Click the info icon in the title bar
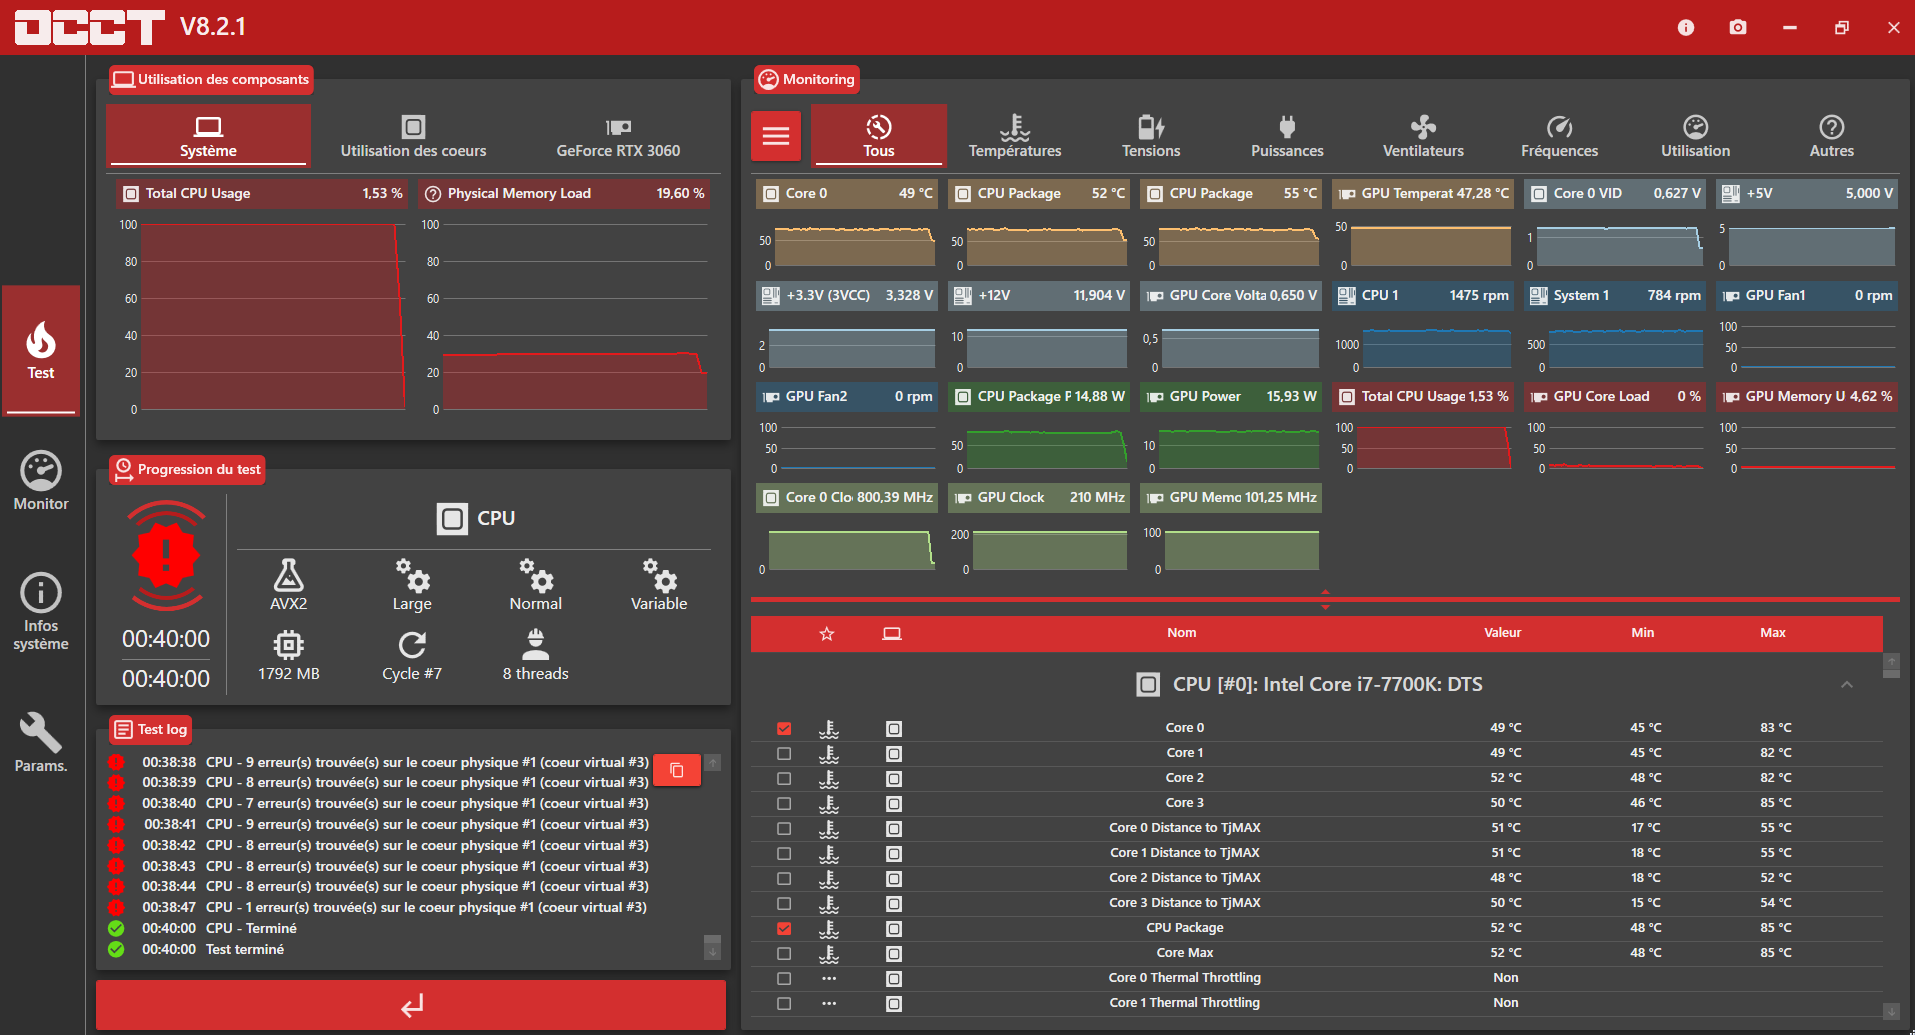The height and width of the screenshot is (1035, 1915). (1686, 27)
